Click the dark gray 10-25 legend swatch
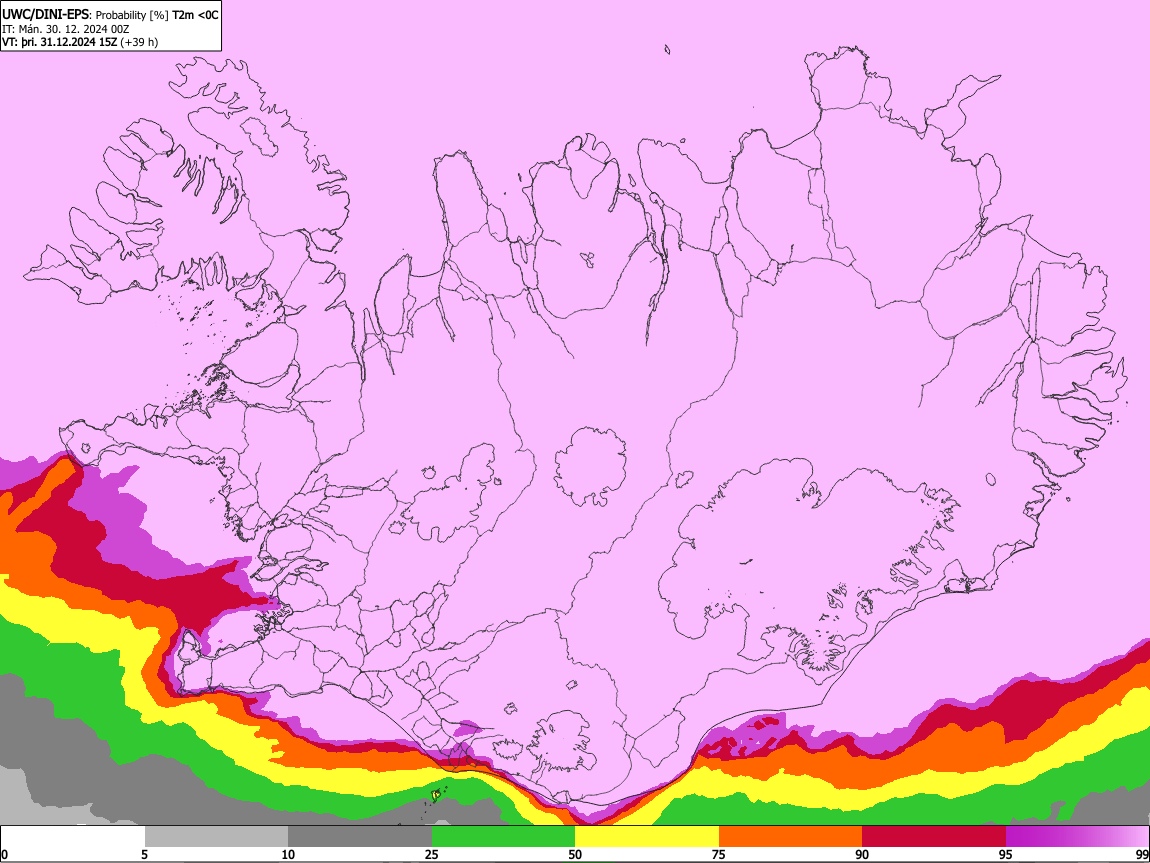The image size is (1150, 863). point(360,836)
